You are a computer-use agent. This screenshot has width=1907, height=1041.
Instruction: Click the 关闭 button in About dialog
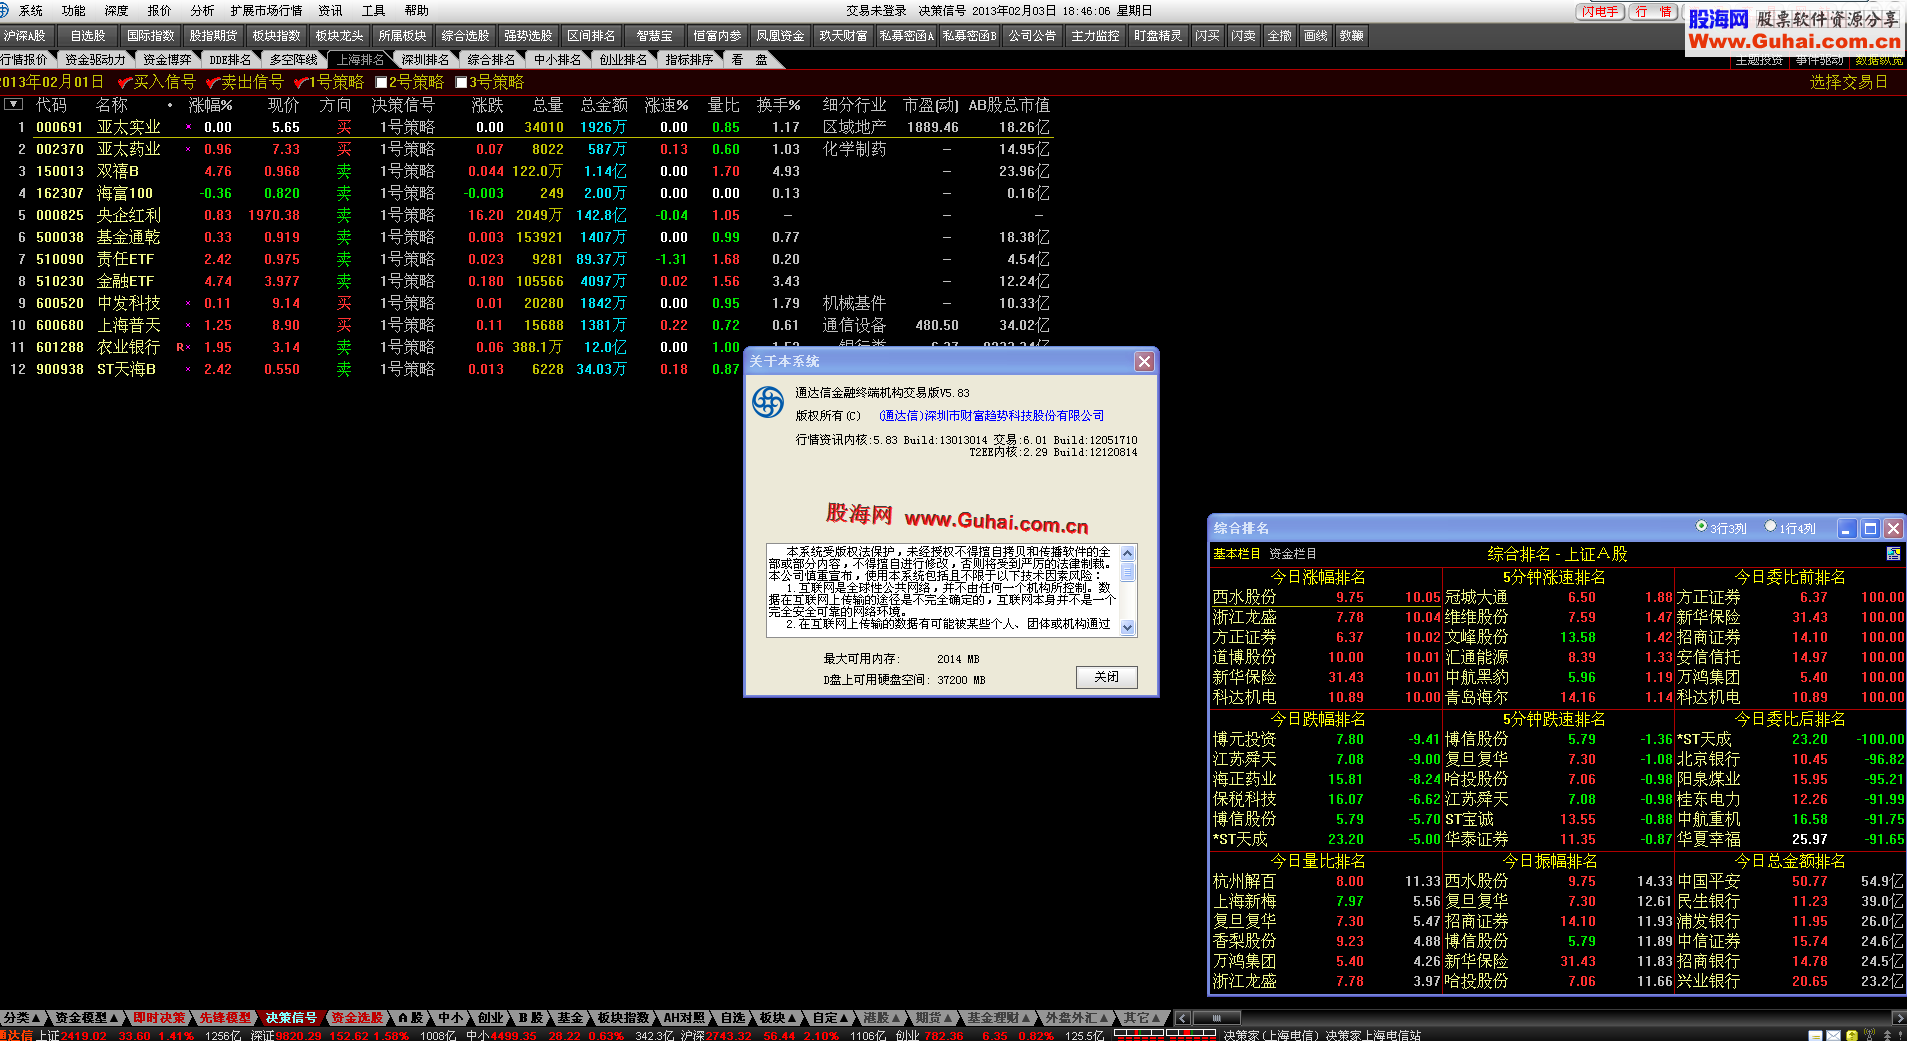1107,677
